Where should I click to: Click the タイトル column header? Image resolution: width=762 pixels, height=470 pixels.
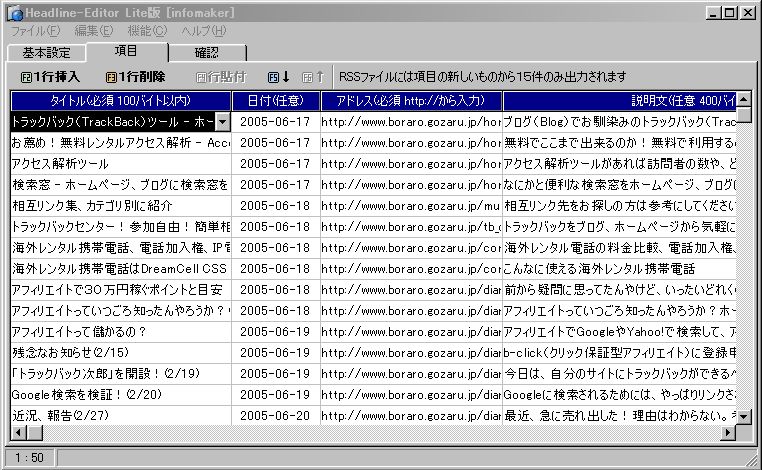pos(120,101)
